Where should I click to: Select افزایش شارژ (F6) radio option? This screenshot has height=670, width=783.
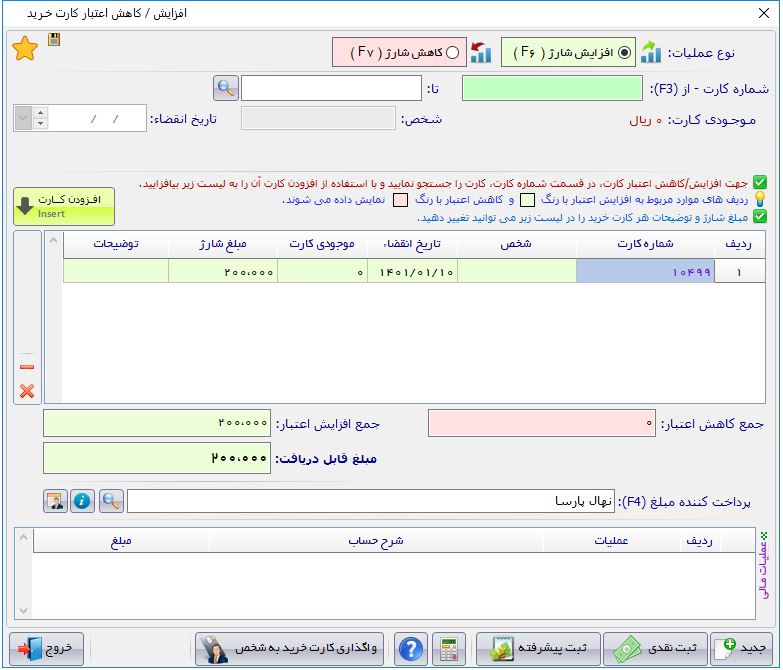[x=626, y=52]
